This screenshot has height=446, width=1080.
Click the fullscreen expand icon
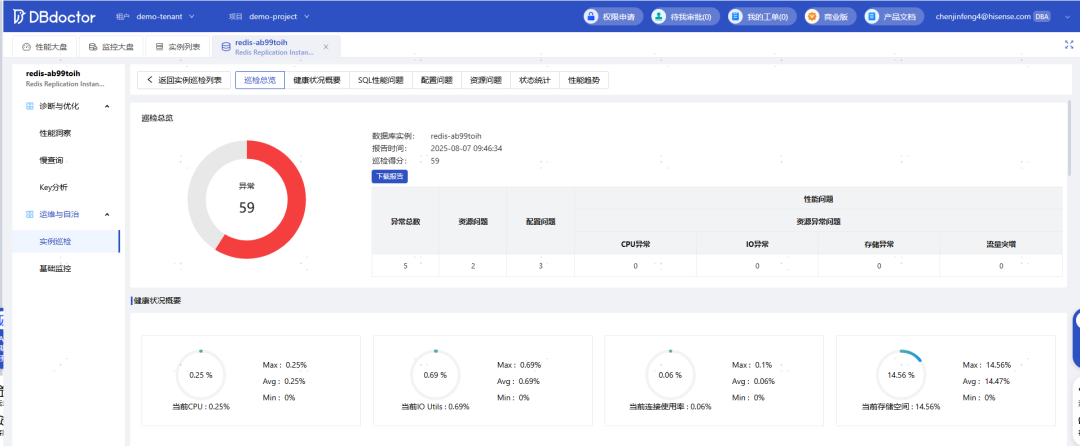coord(1069,45)
